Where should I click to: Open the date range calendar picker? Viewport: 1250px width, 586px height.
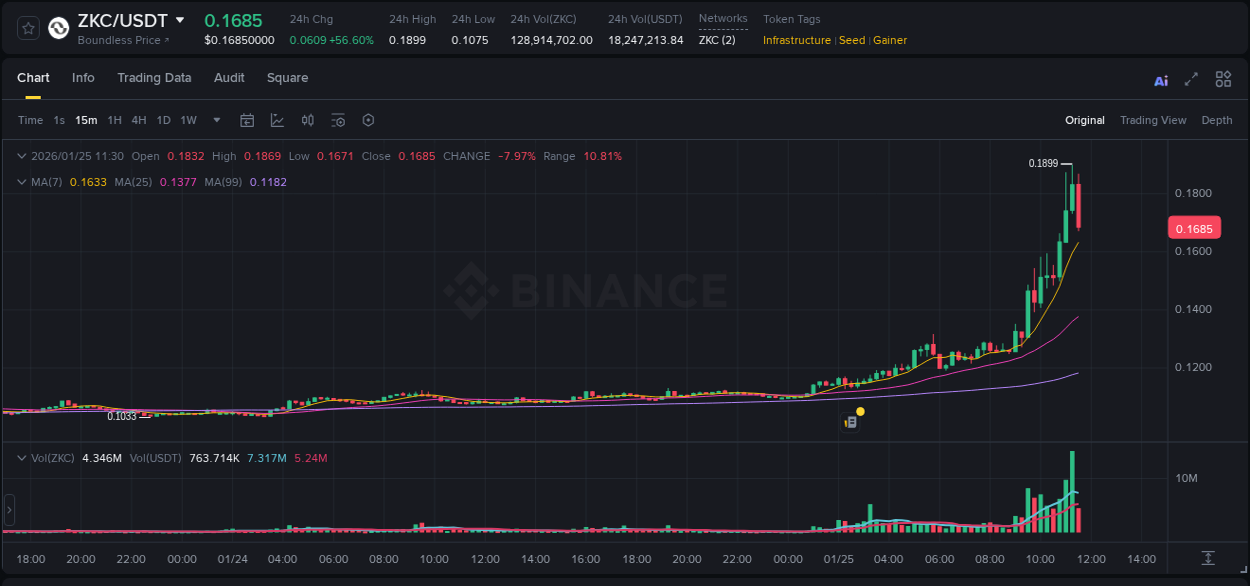pos(247,120)
